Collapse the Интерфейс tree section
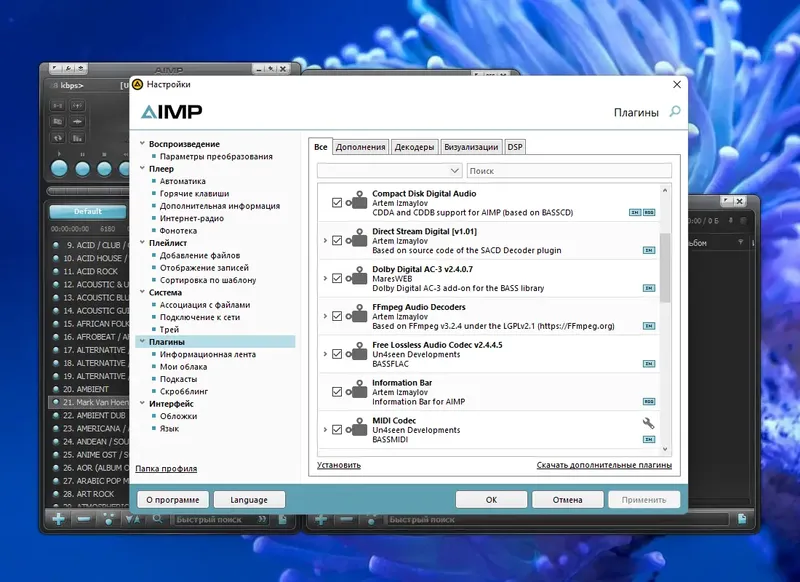The width and height of the screenshot is (800, 582). coord(142,403)
